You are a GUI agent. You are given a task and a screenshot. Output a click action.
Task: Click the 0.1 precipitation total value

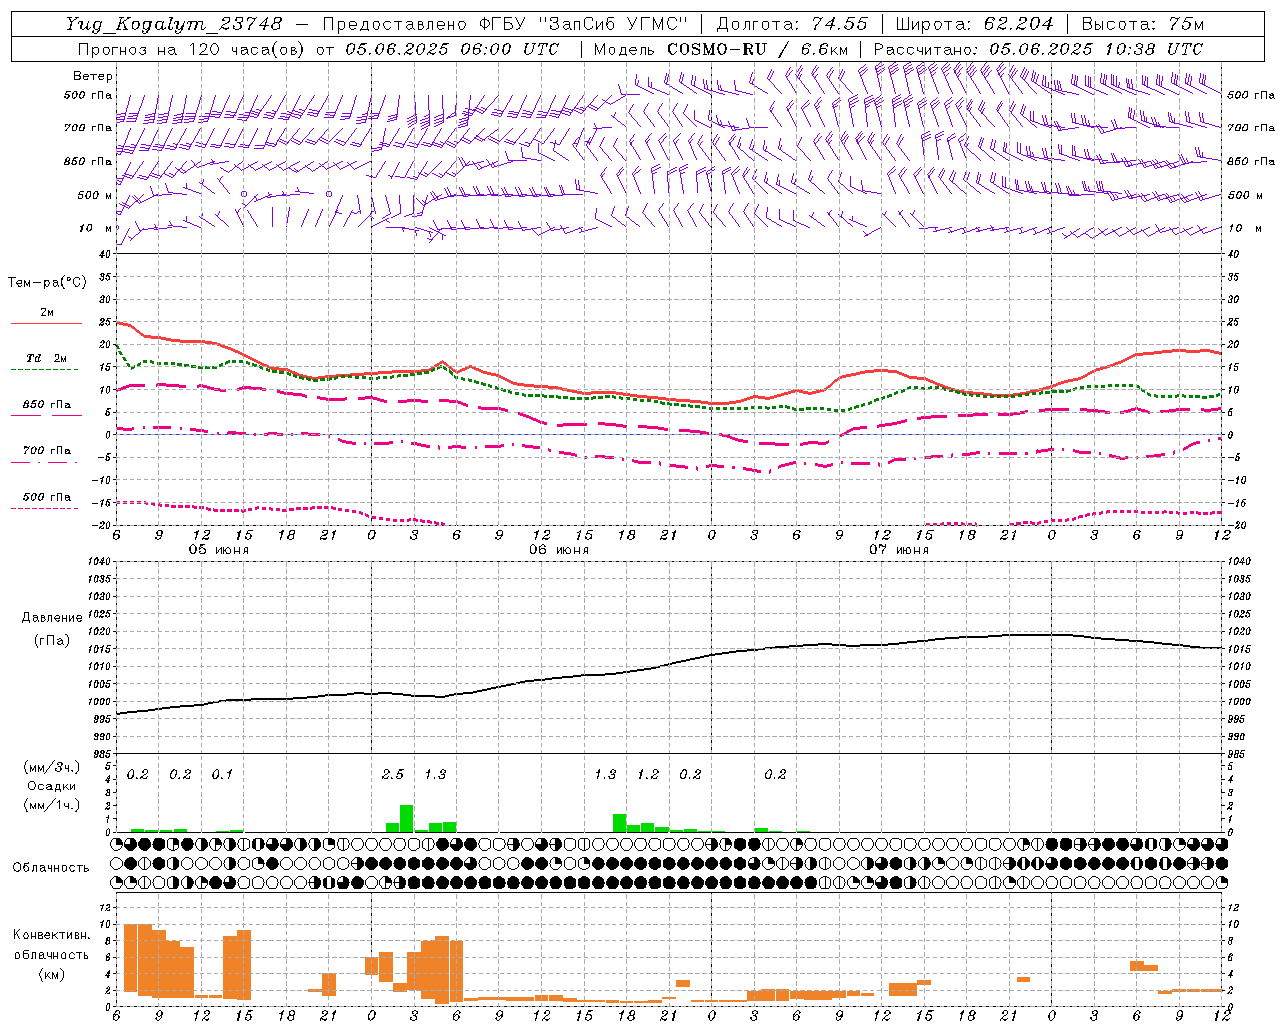pyautogui.click(x=222, y=775)
